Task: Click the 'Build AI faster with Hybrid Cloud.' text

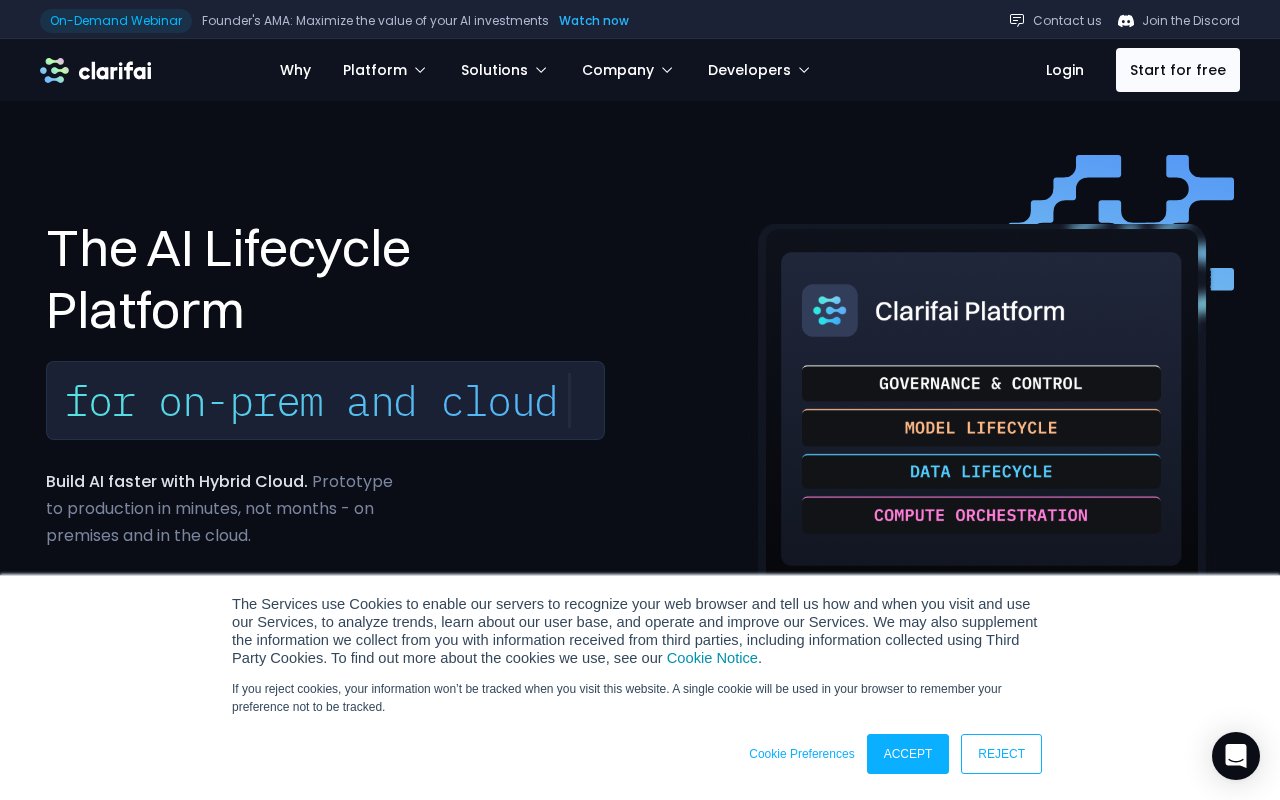Action: tap(177, 481)
